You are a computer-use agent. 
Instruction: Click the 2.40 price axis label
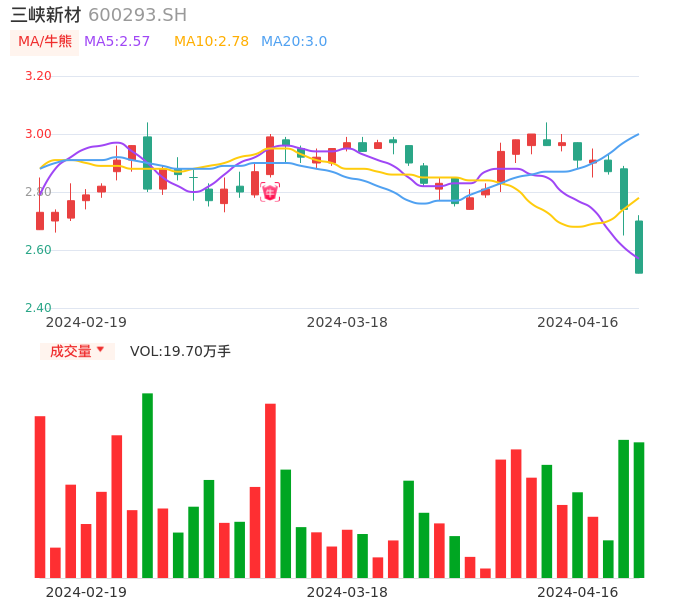point(38,308)
